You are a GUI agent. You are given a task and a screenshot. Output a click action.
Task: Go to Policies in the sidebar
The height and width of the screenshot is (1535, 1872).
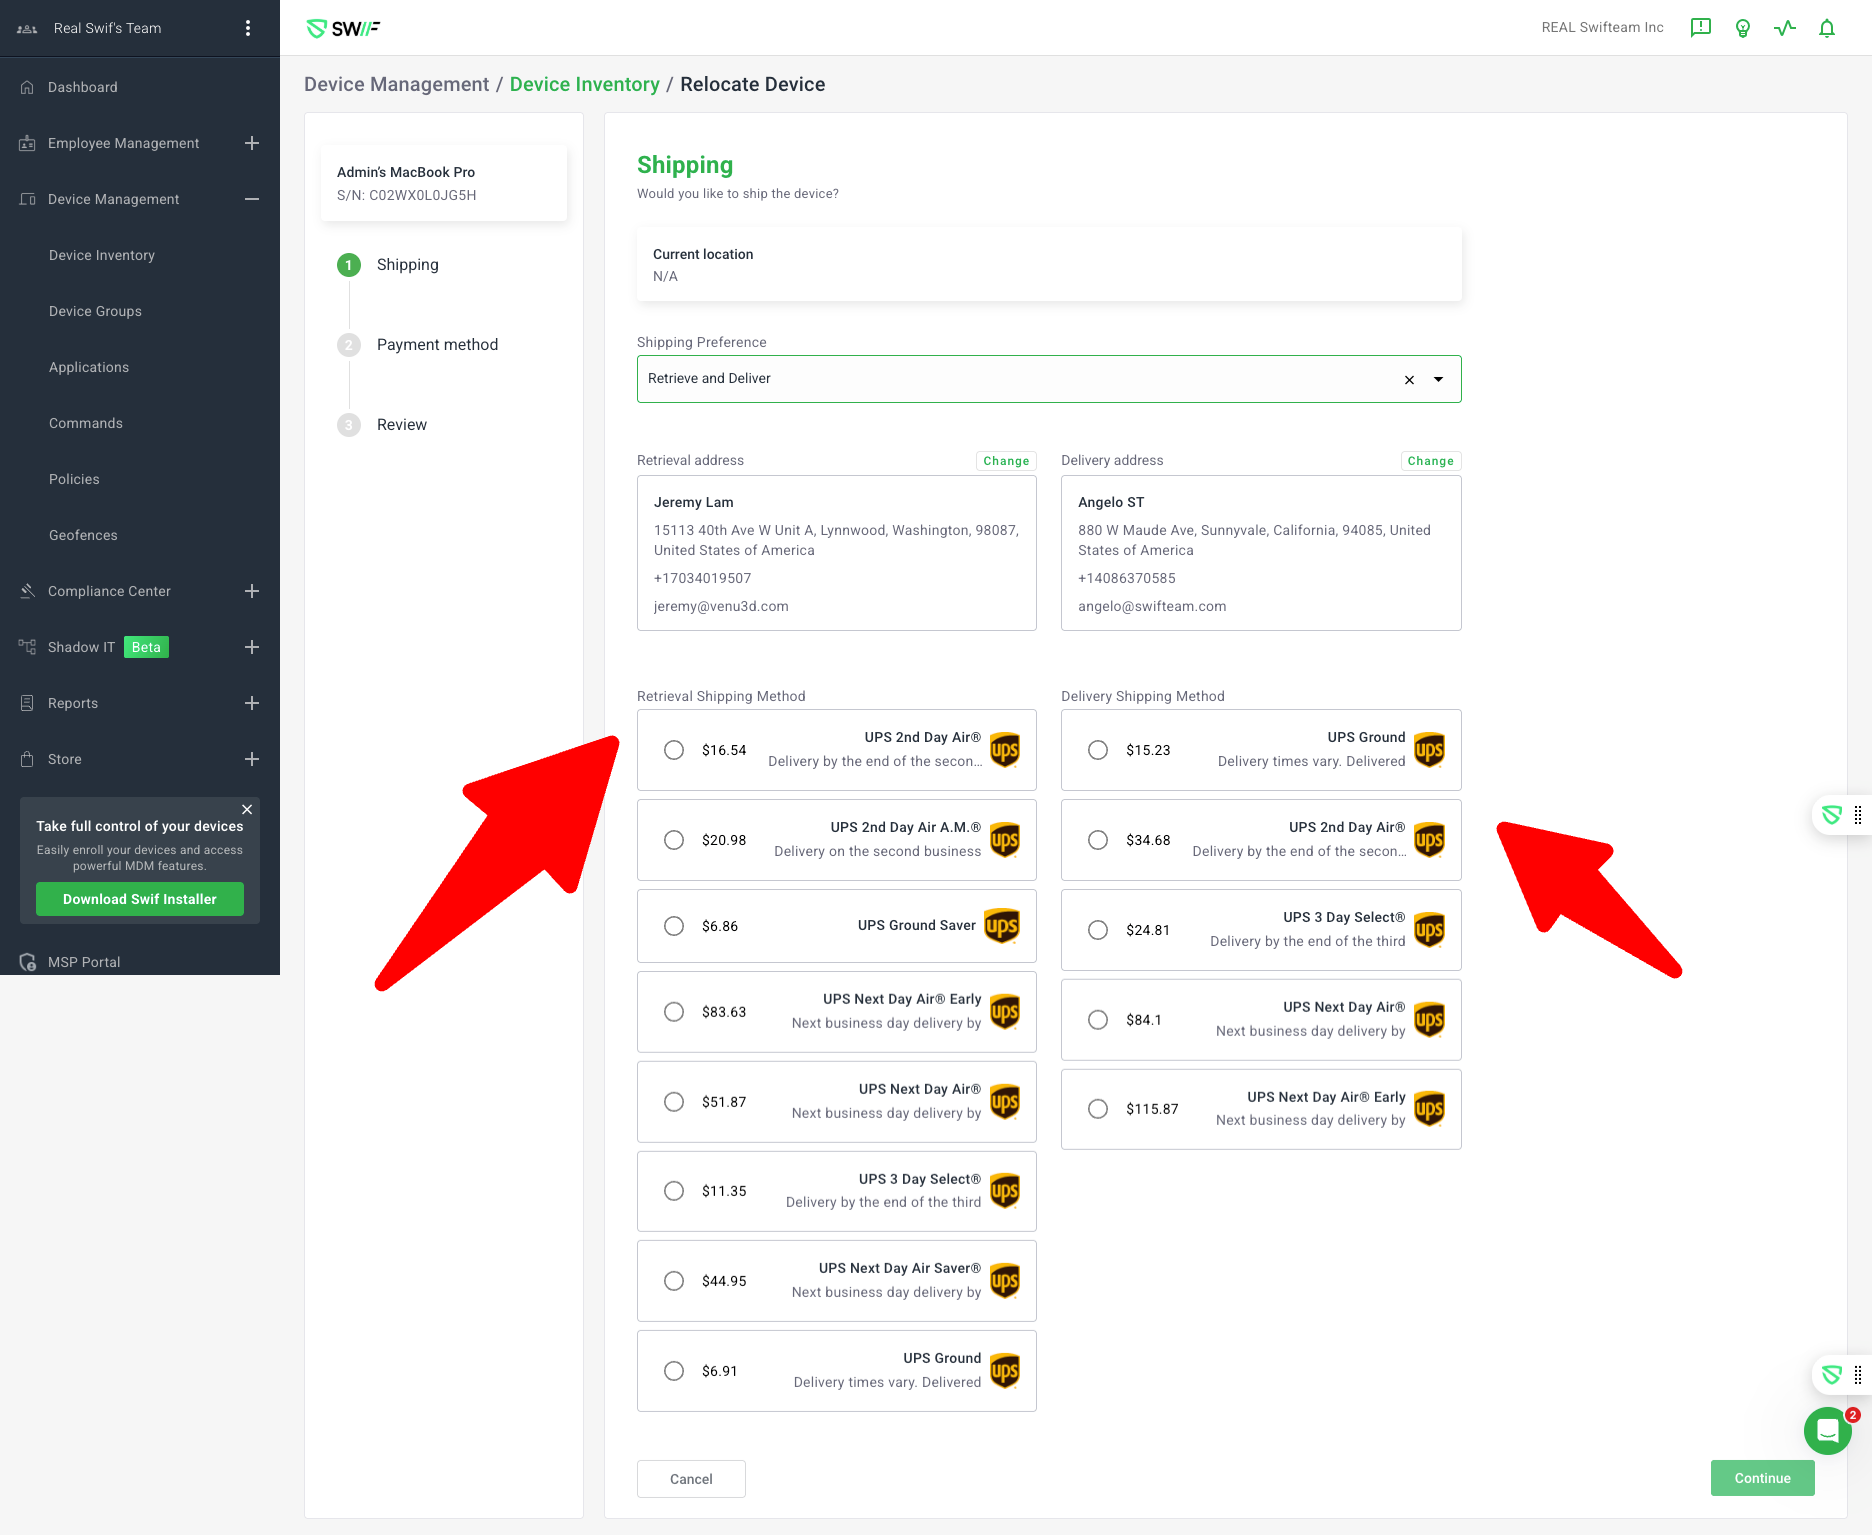pyautogui.click(x=74, y=479)
